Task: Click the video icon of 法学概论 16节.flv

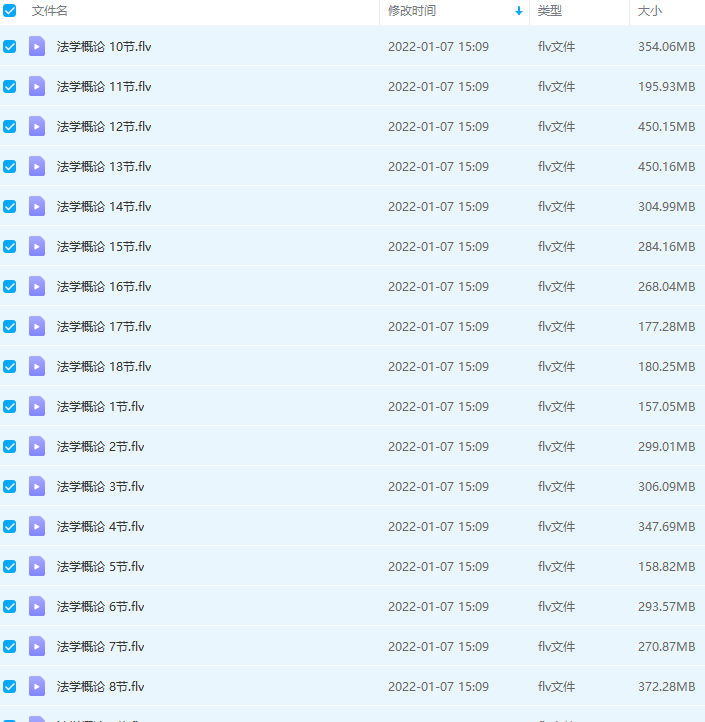Action: click(37, 287)
